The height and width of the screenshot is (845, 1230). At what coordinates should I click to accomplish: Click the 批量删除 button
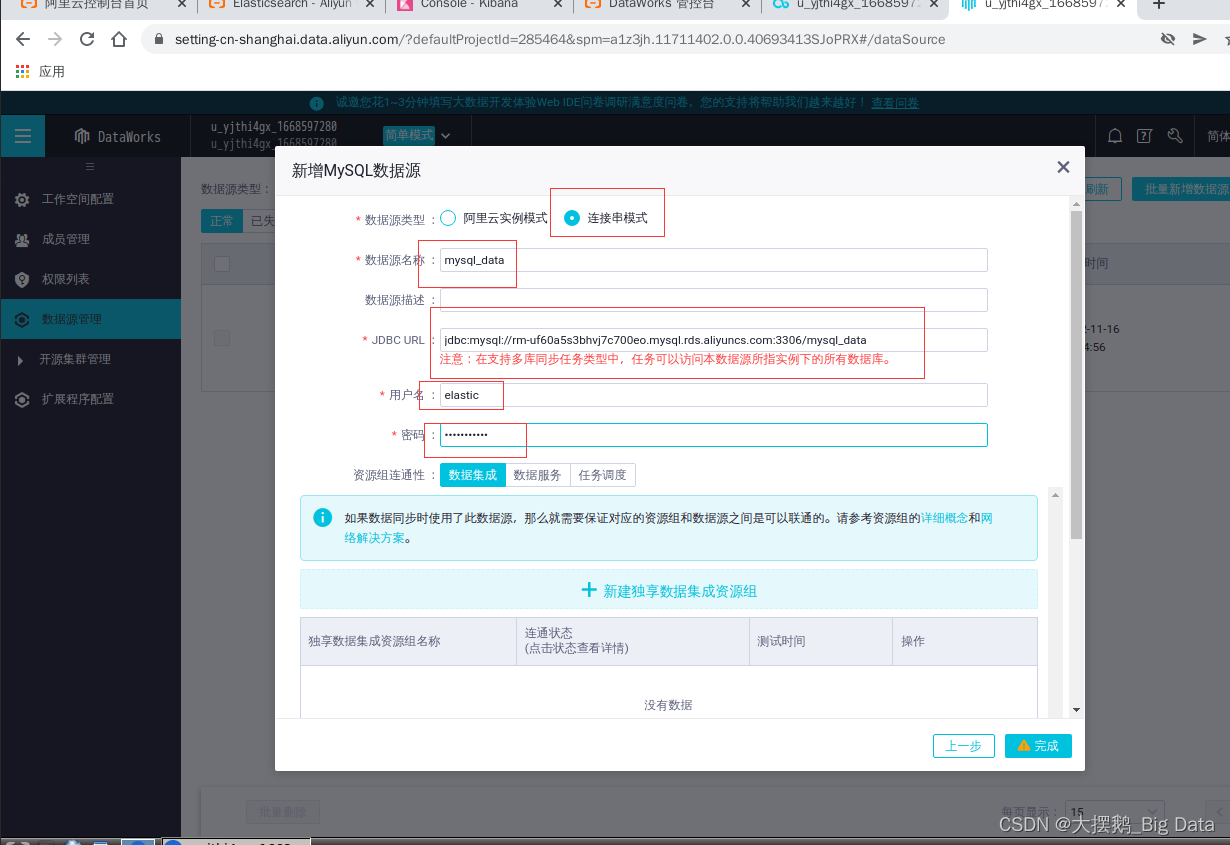pos(283,812)
